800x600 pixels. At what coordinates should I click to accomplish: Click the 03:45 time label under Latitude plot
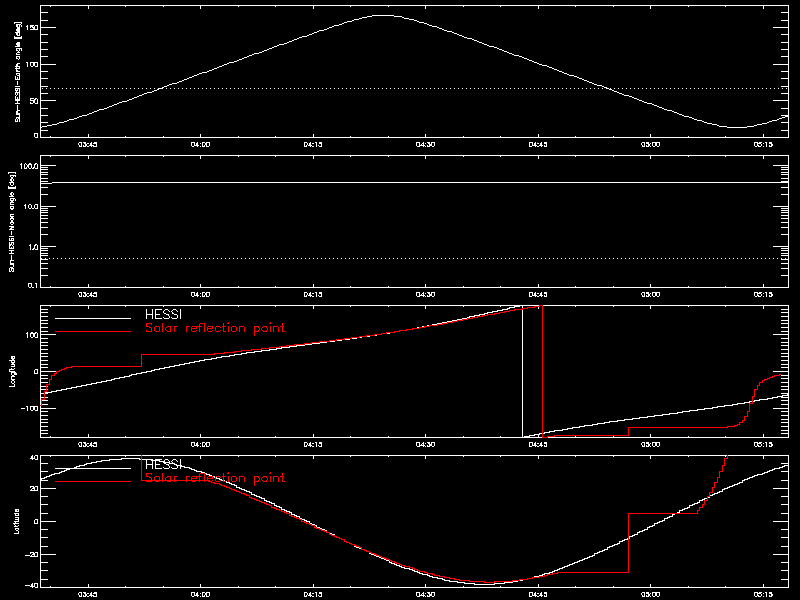point(87,594)
